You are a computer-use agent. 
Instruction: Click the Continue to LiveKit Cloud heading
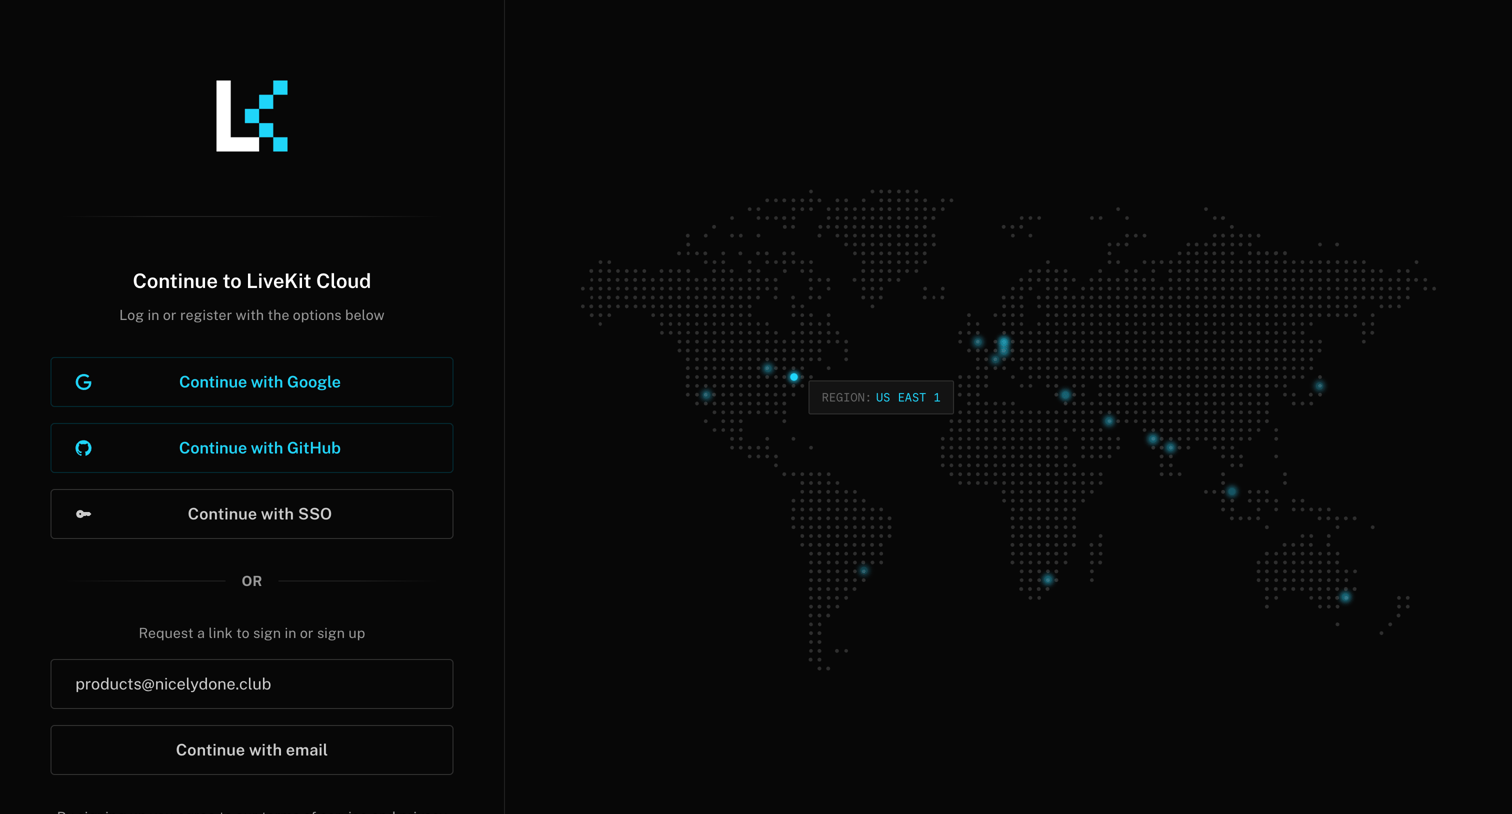pos(252,281)
